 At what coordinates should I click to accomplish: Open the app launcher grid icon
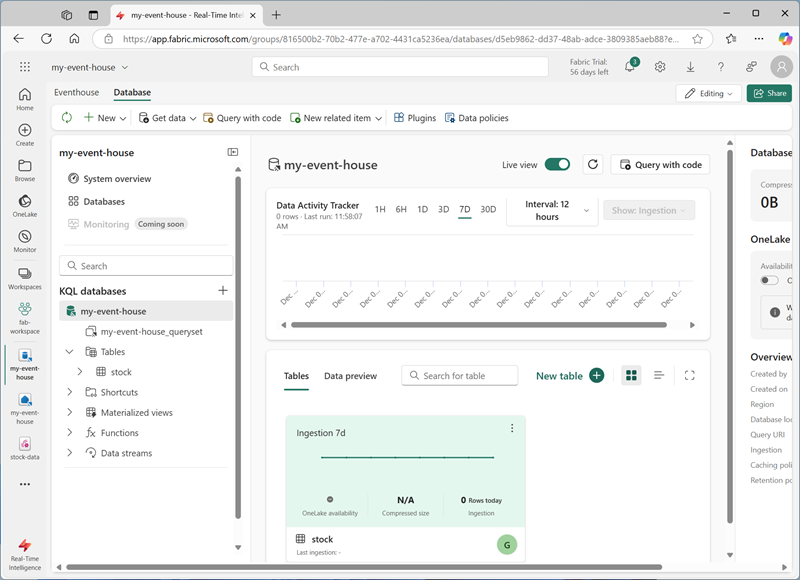coord(24,67)
